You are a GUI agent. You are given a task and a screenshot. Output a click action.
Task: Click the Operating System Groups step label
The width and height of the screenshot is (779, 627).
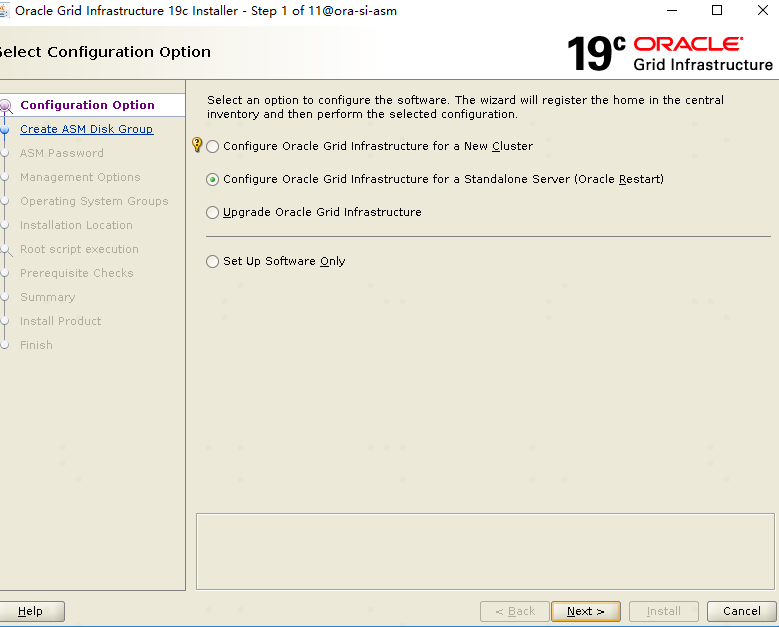94,201
